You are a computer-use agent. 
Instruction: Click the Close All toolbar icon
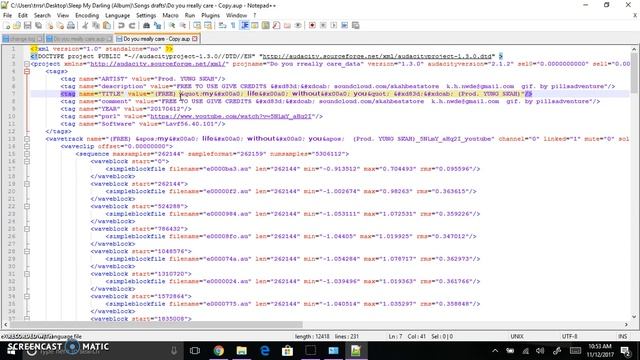tap(60, 26)
